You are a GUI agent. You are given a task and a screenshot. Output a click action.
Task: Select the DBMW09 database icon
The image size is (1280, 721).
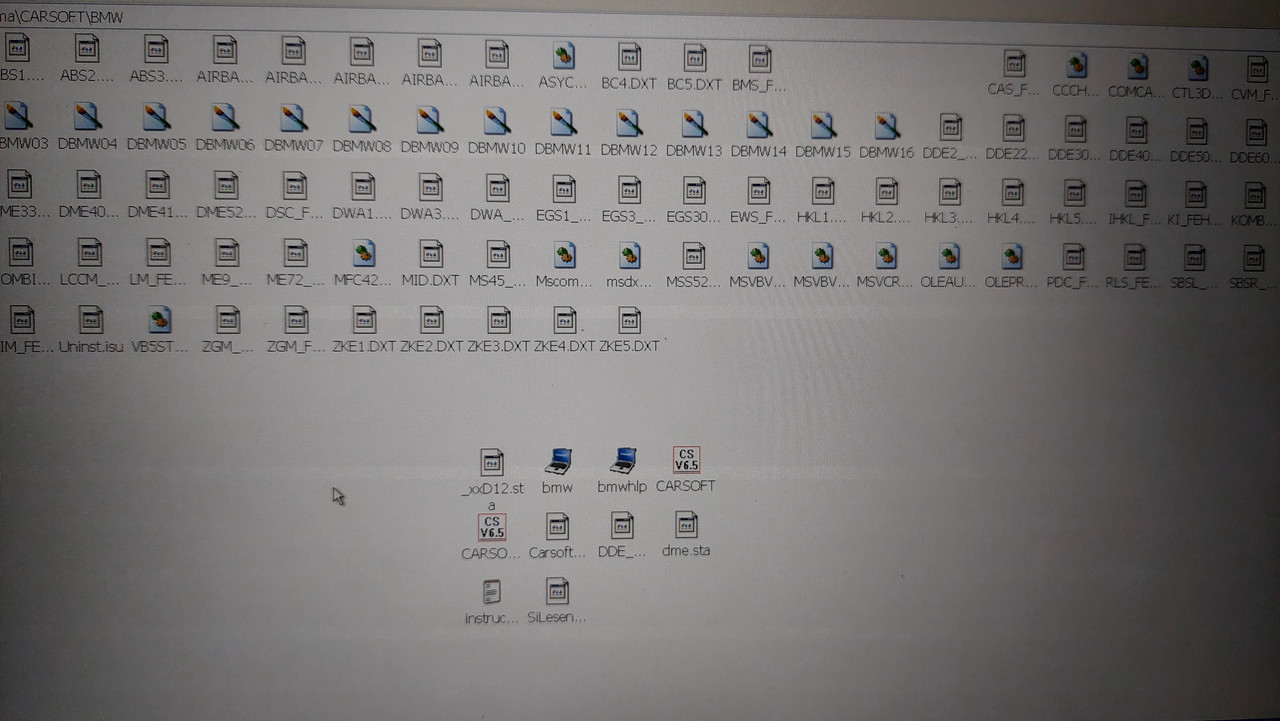pyautogui.click(x=430, y=121)
